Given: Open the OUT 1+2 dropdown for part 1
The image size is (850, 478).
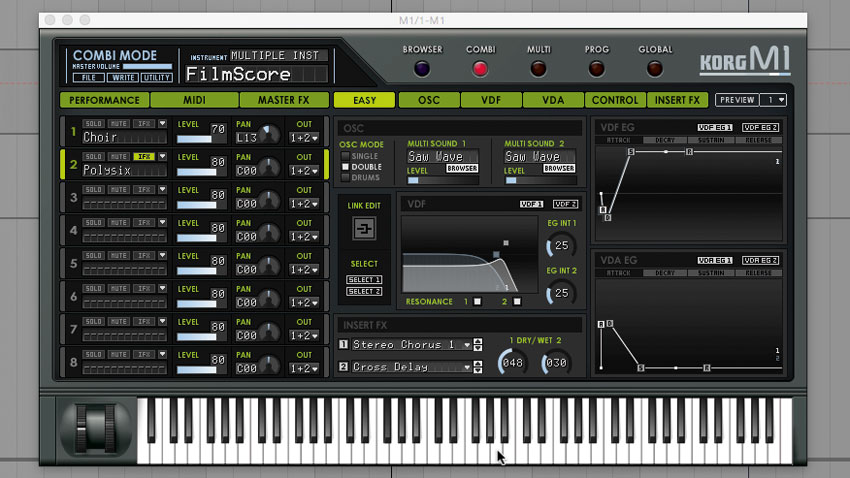Looking at the screenshot, I should coord(304,138).
